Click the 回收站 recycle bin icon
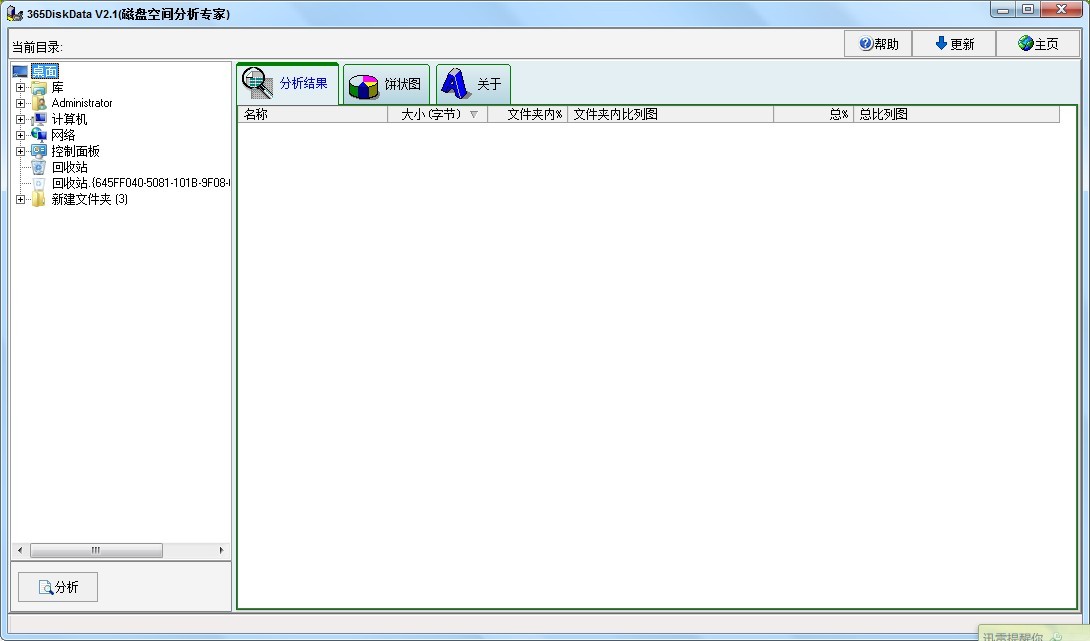This screenshot has width=1090, height=641. 39,167
